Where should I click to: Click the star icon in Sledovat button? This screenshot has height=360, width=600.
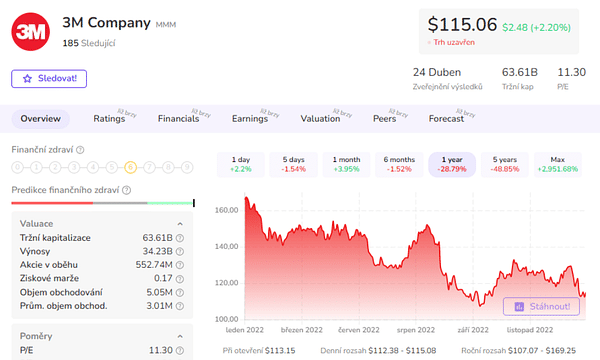coord(27,79)
